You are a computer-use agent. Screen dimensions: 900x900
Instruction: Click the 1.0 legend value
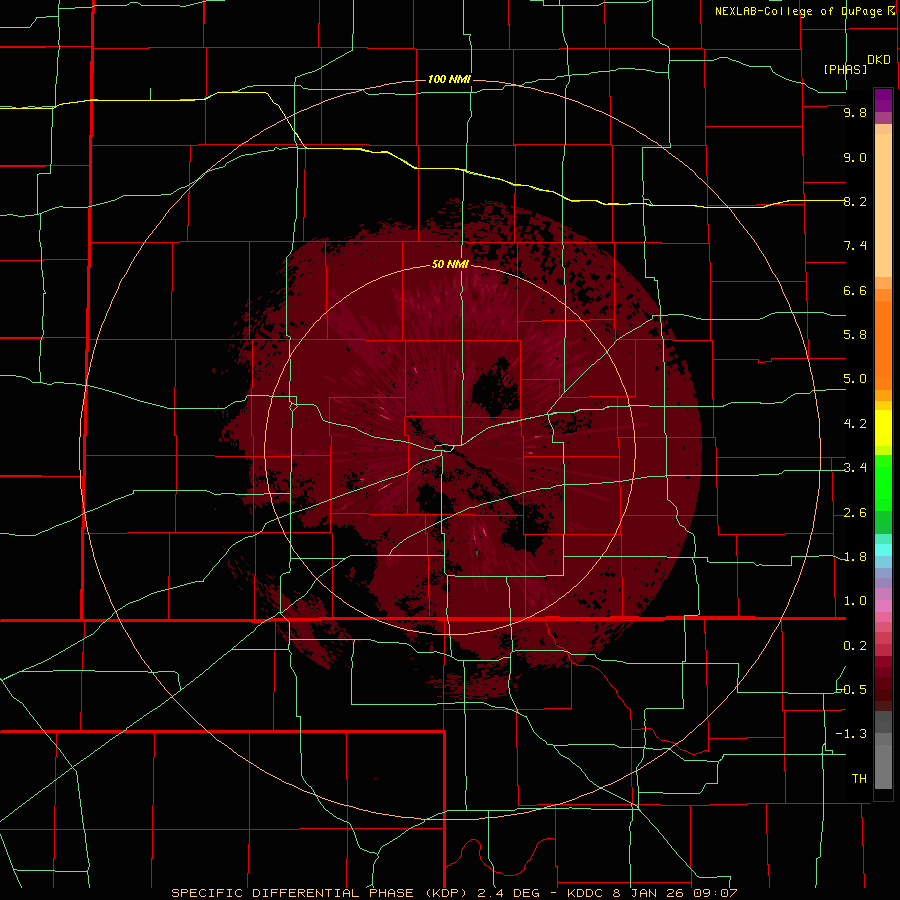[x=855, y=601]
